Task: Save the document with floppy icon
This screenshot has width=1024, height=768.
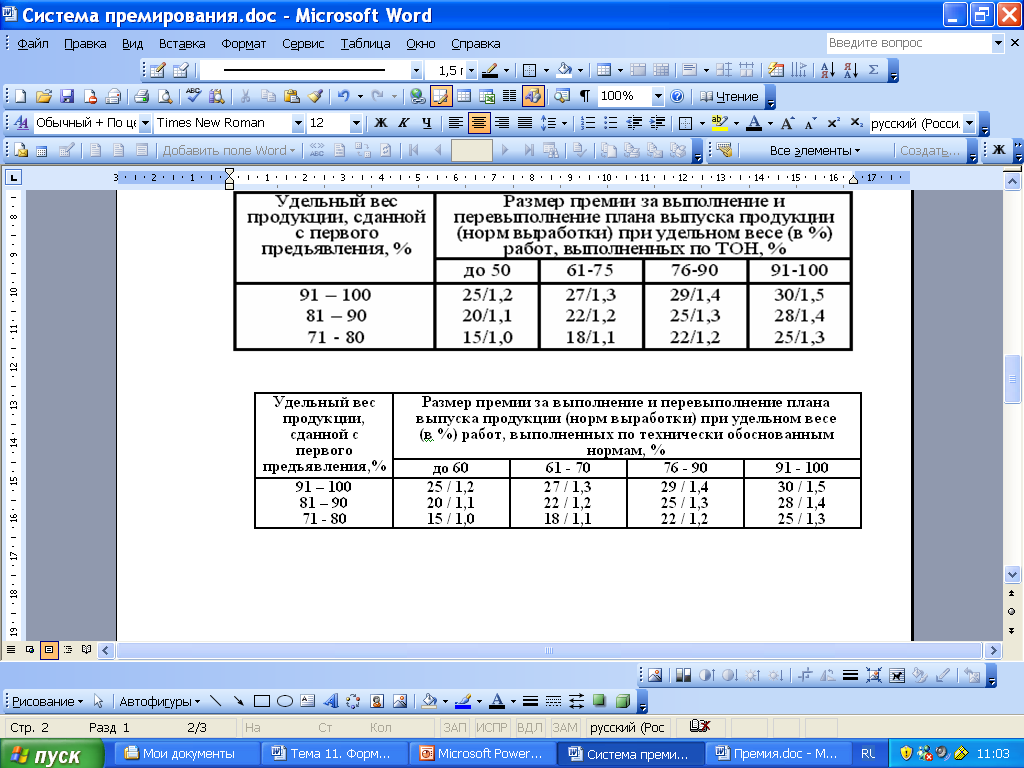Action: (x=67, y=97)
